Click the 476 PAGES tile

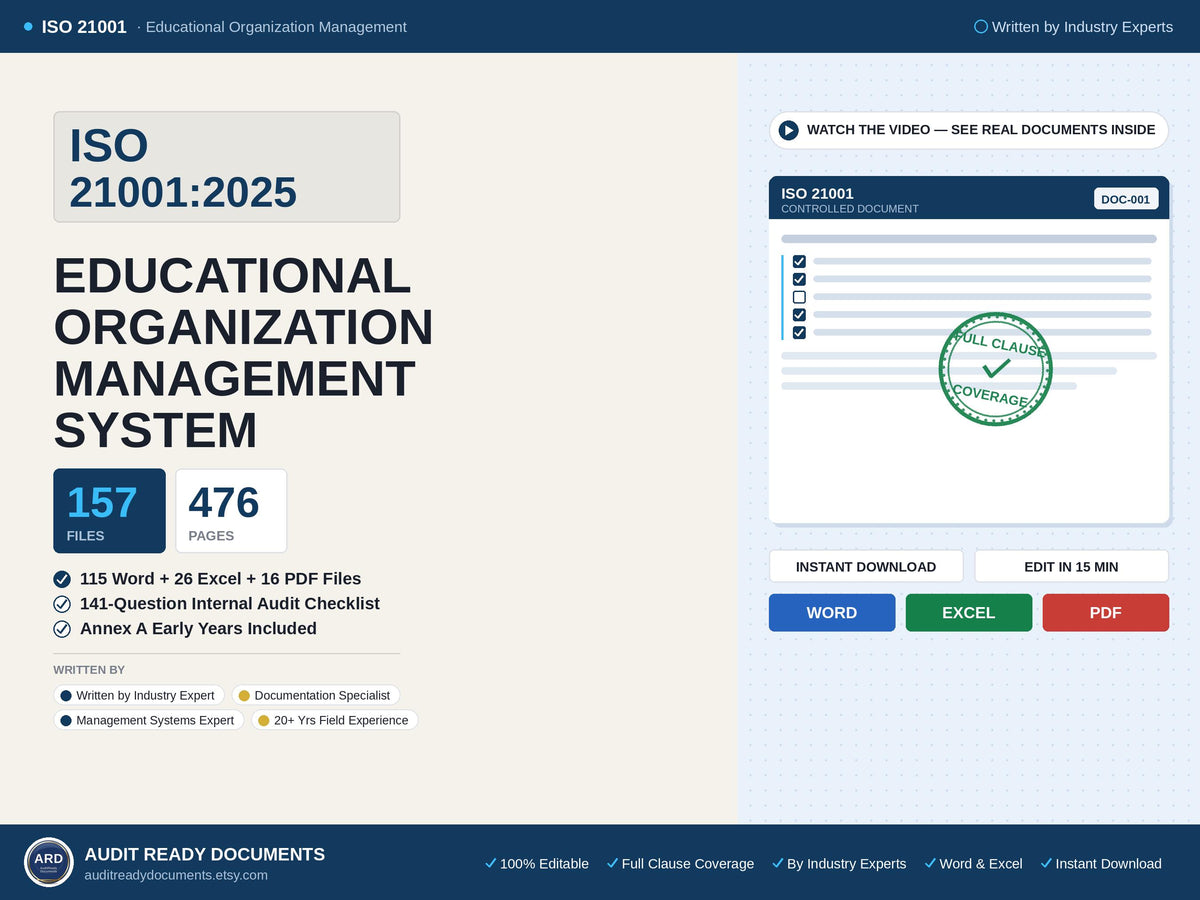[x=231, y=511]
